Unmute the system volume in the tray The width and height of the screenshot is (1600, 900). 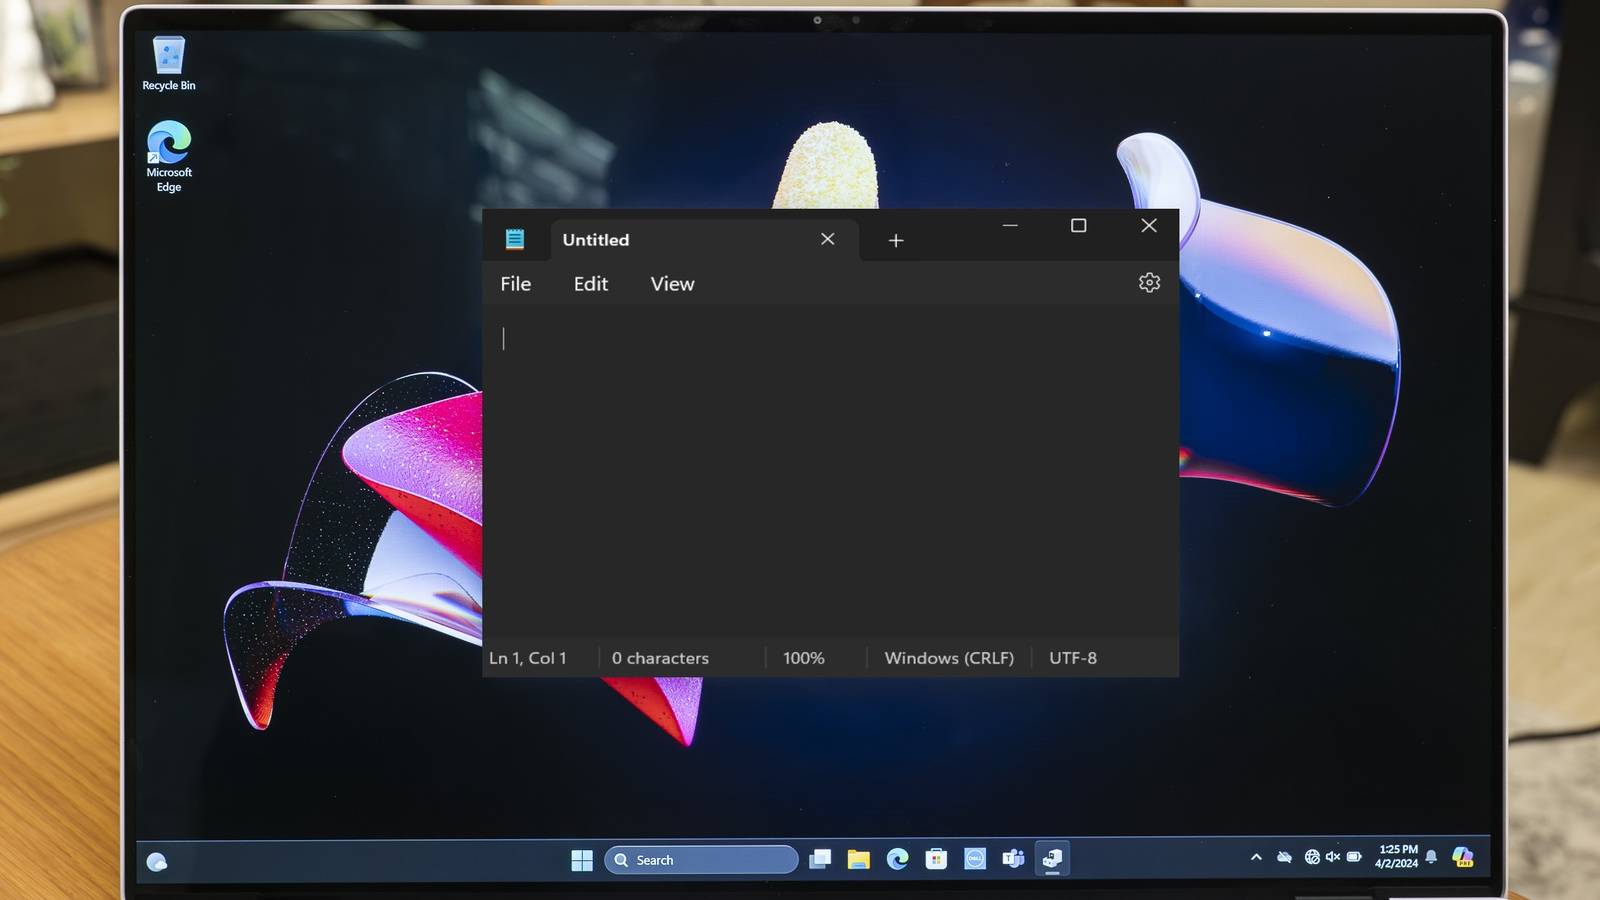(x=1333, y=857)
